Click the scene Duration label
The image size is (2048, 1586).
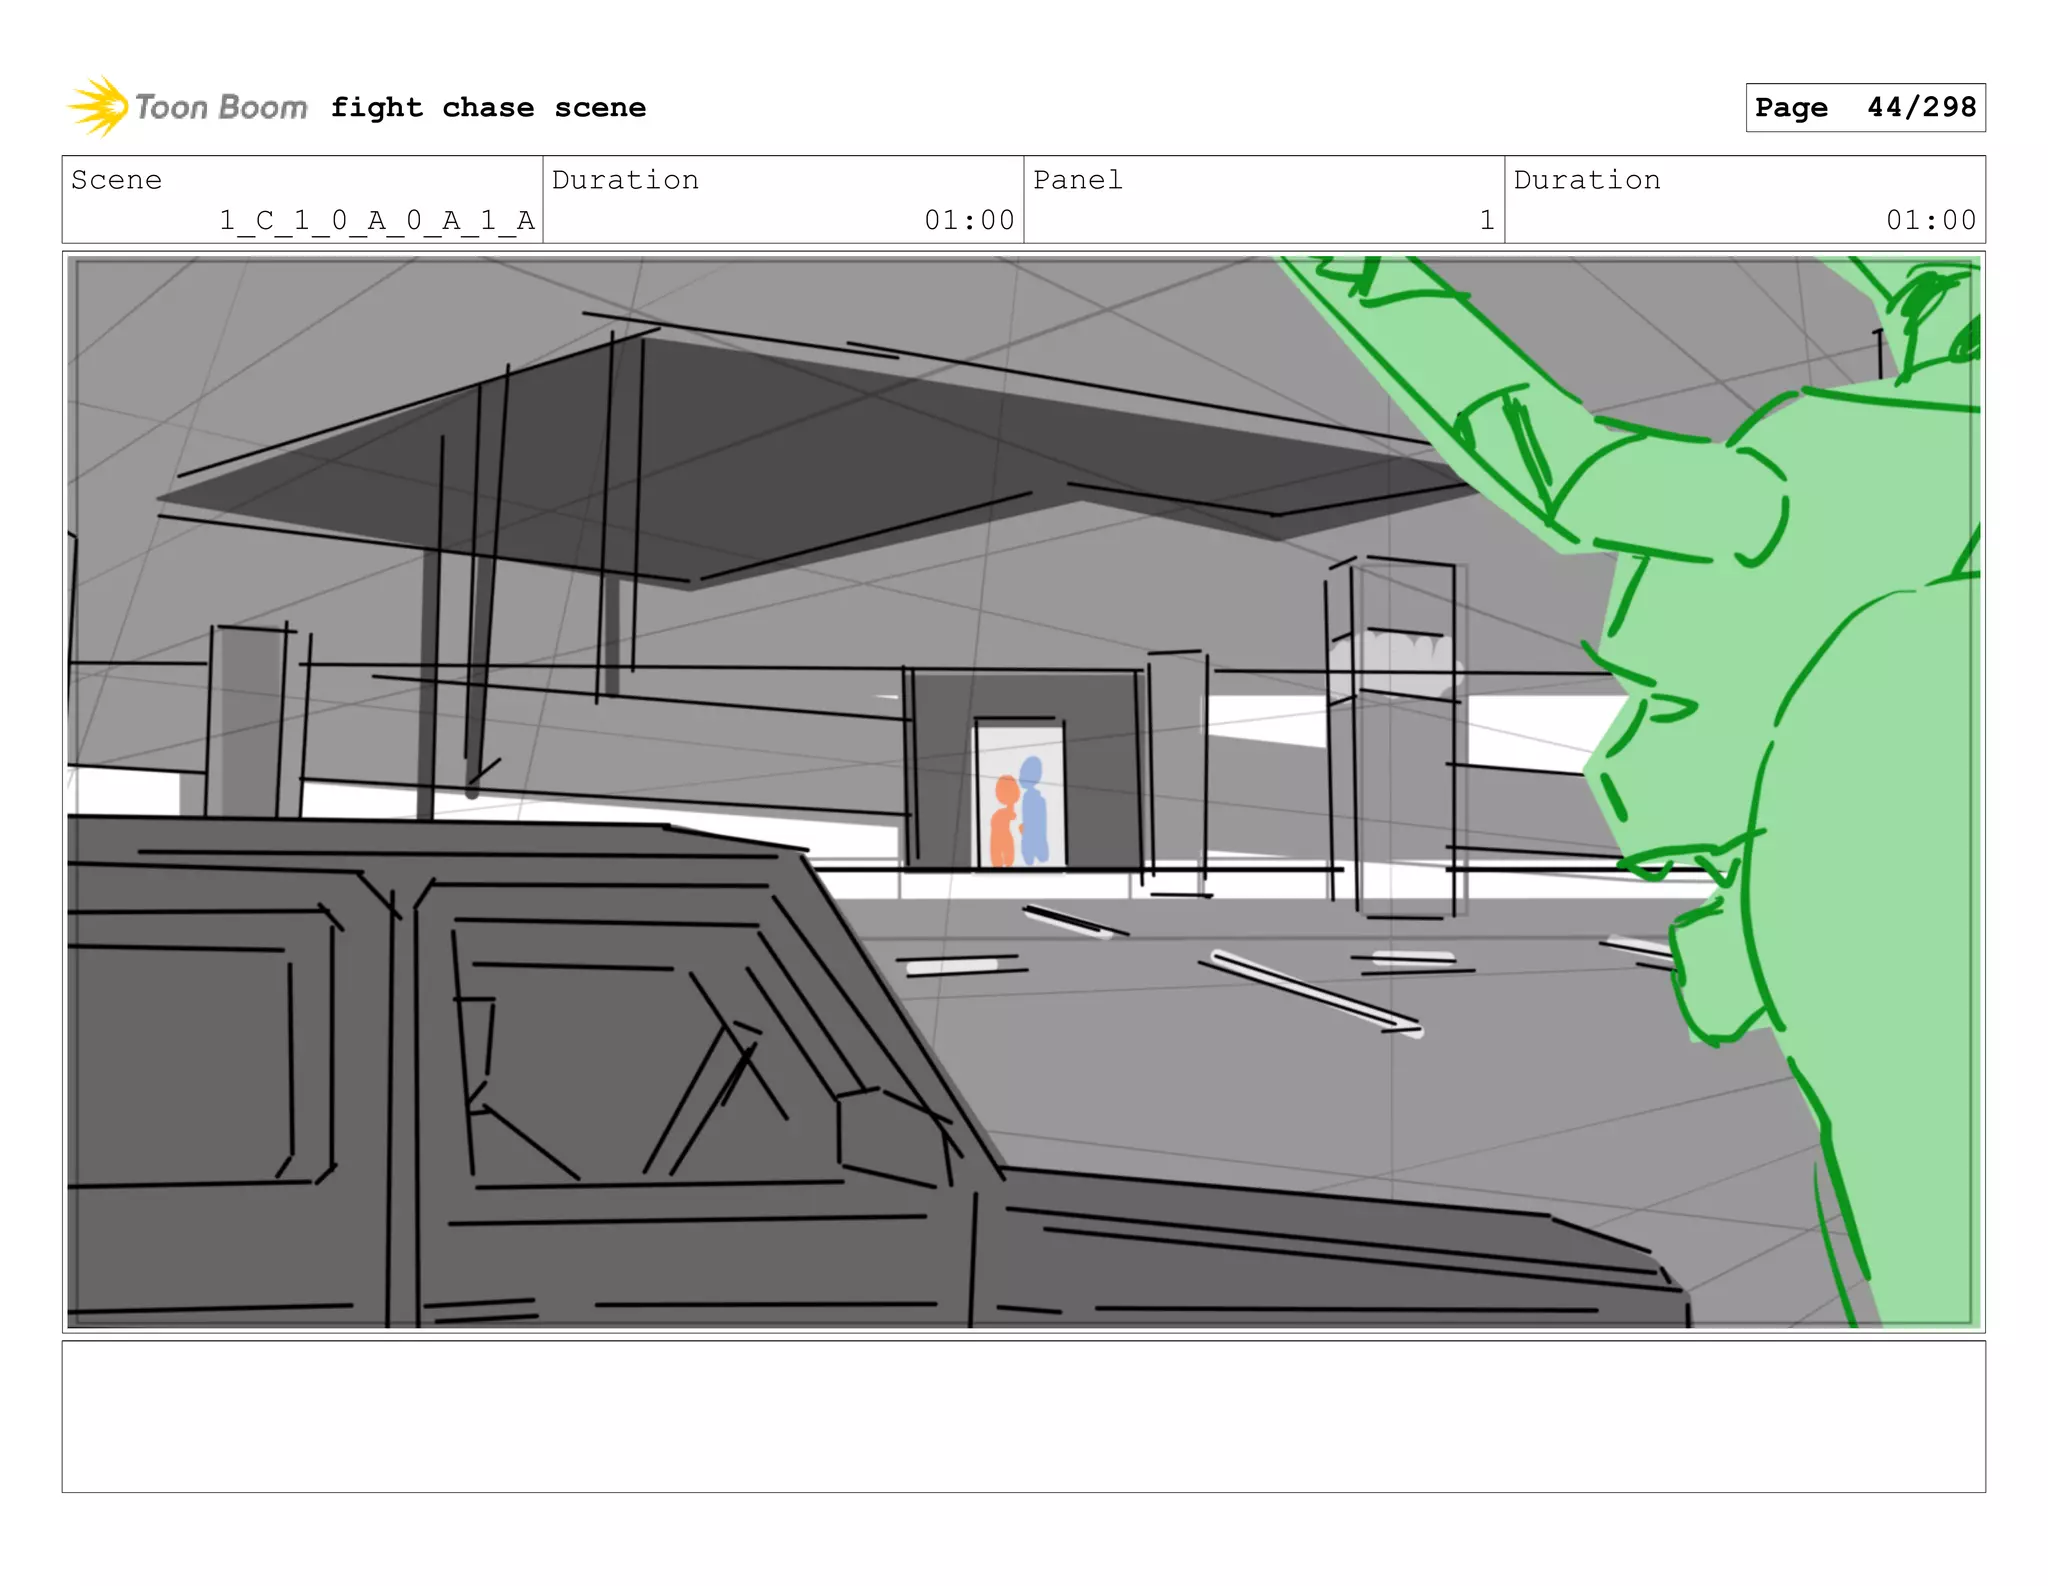625,180
